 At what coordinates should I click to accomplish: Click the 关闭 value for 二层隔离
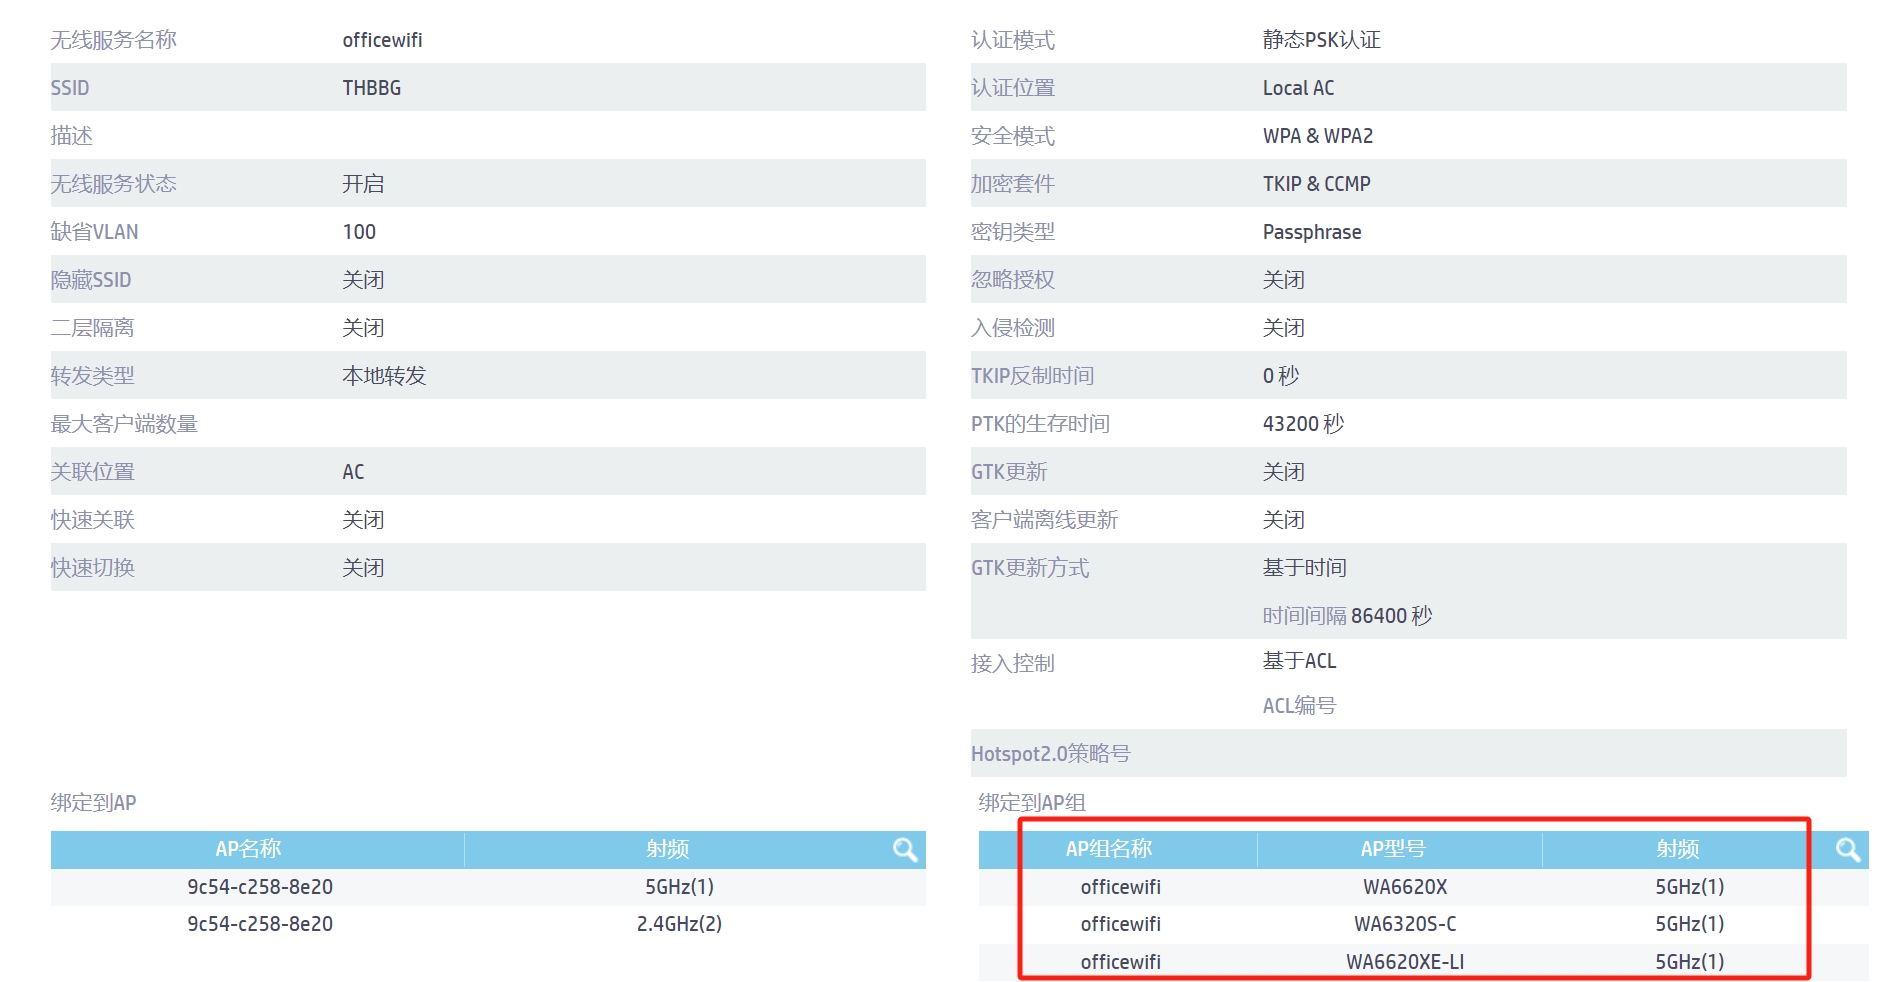(363, 328)
